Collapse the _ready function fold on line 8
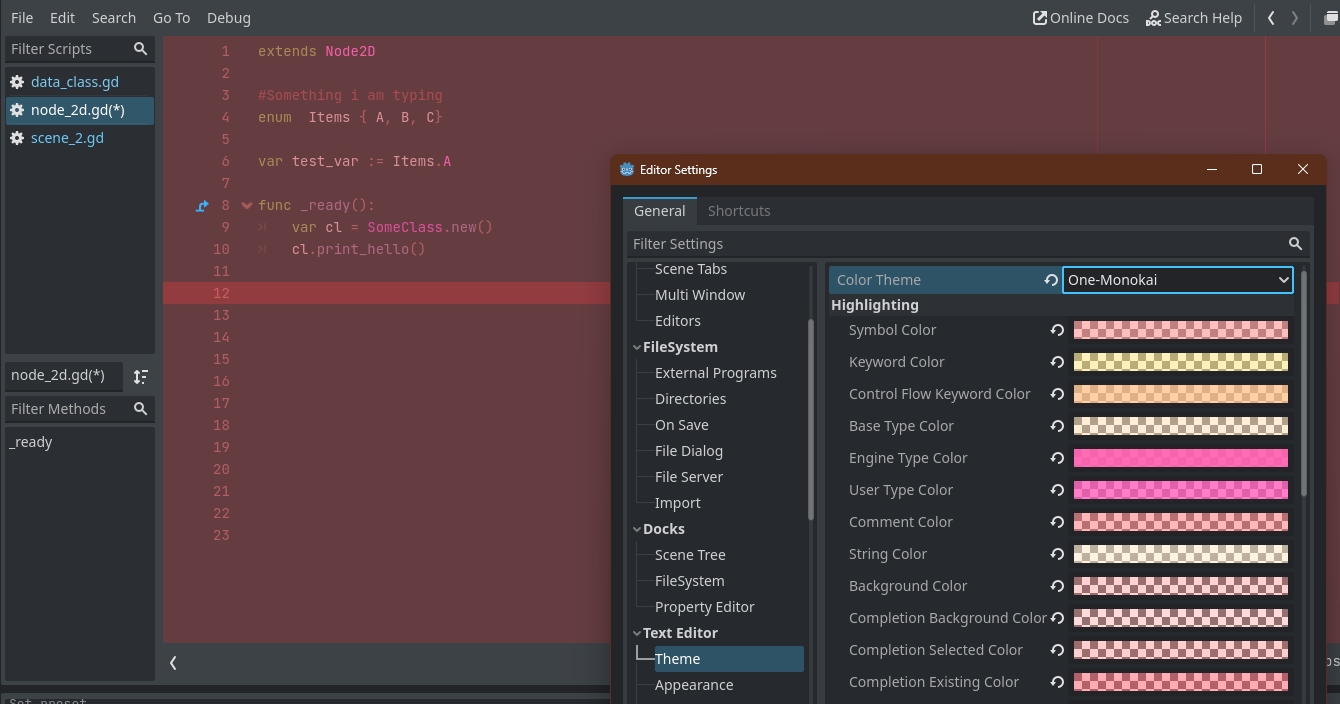The image size is (1340, 704). point(246,205)
